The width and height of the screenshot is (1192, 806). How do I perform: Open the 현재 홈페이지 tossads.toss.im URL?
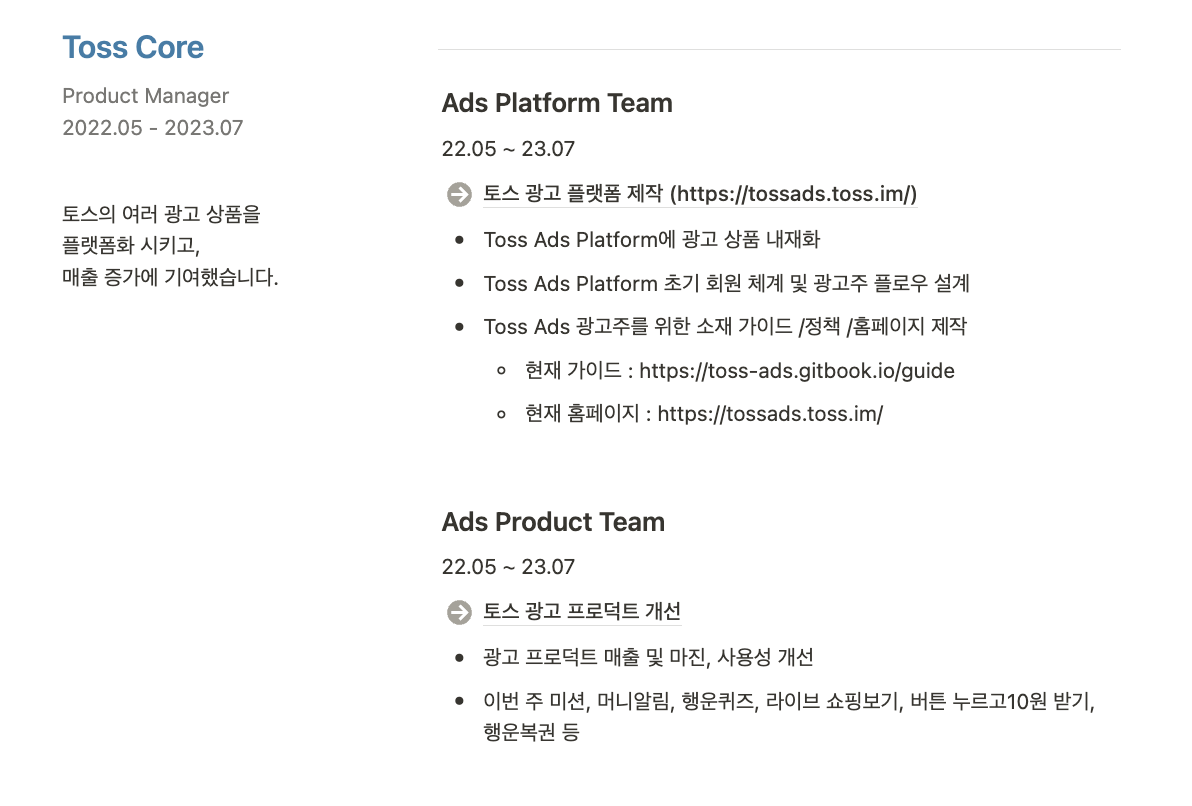point(770,414)
